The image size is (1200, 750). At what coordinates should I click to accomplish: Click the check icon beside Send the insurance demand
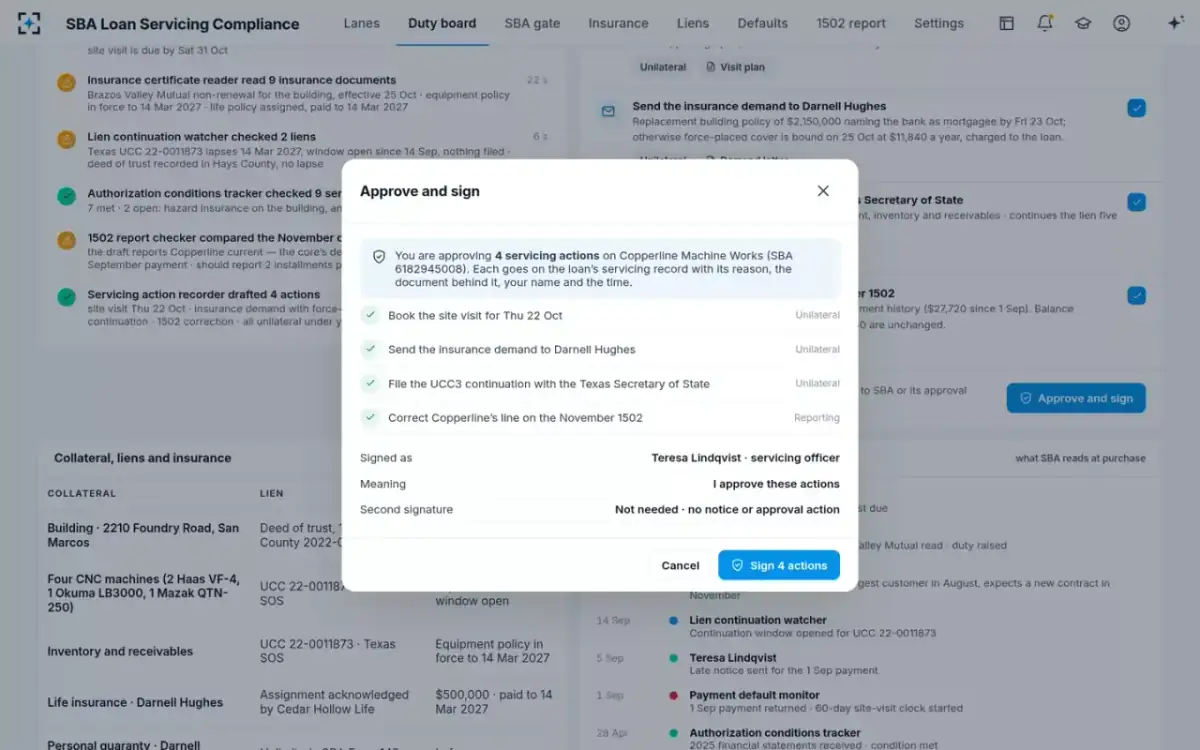click(370, 349)
